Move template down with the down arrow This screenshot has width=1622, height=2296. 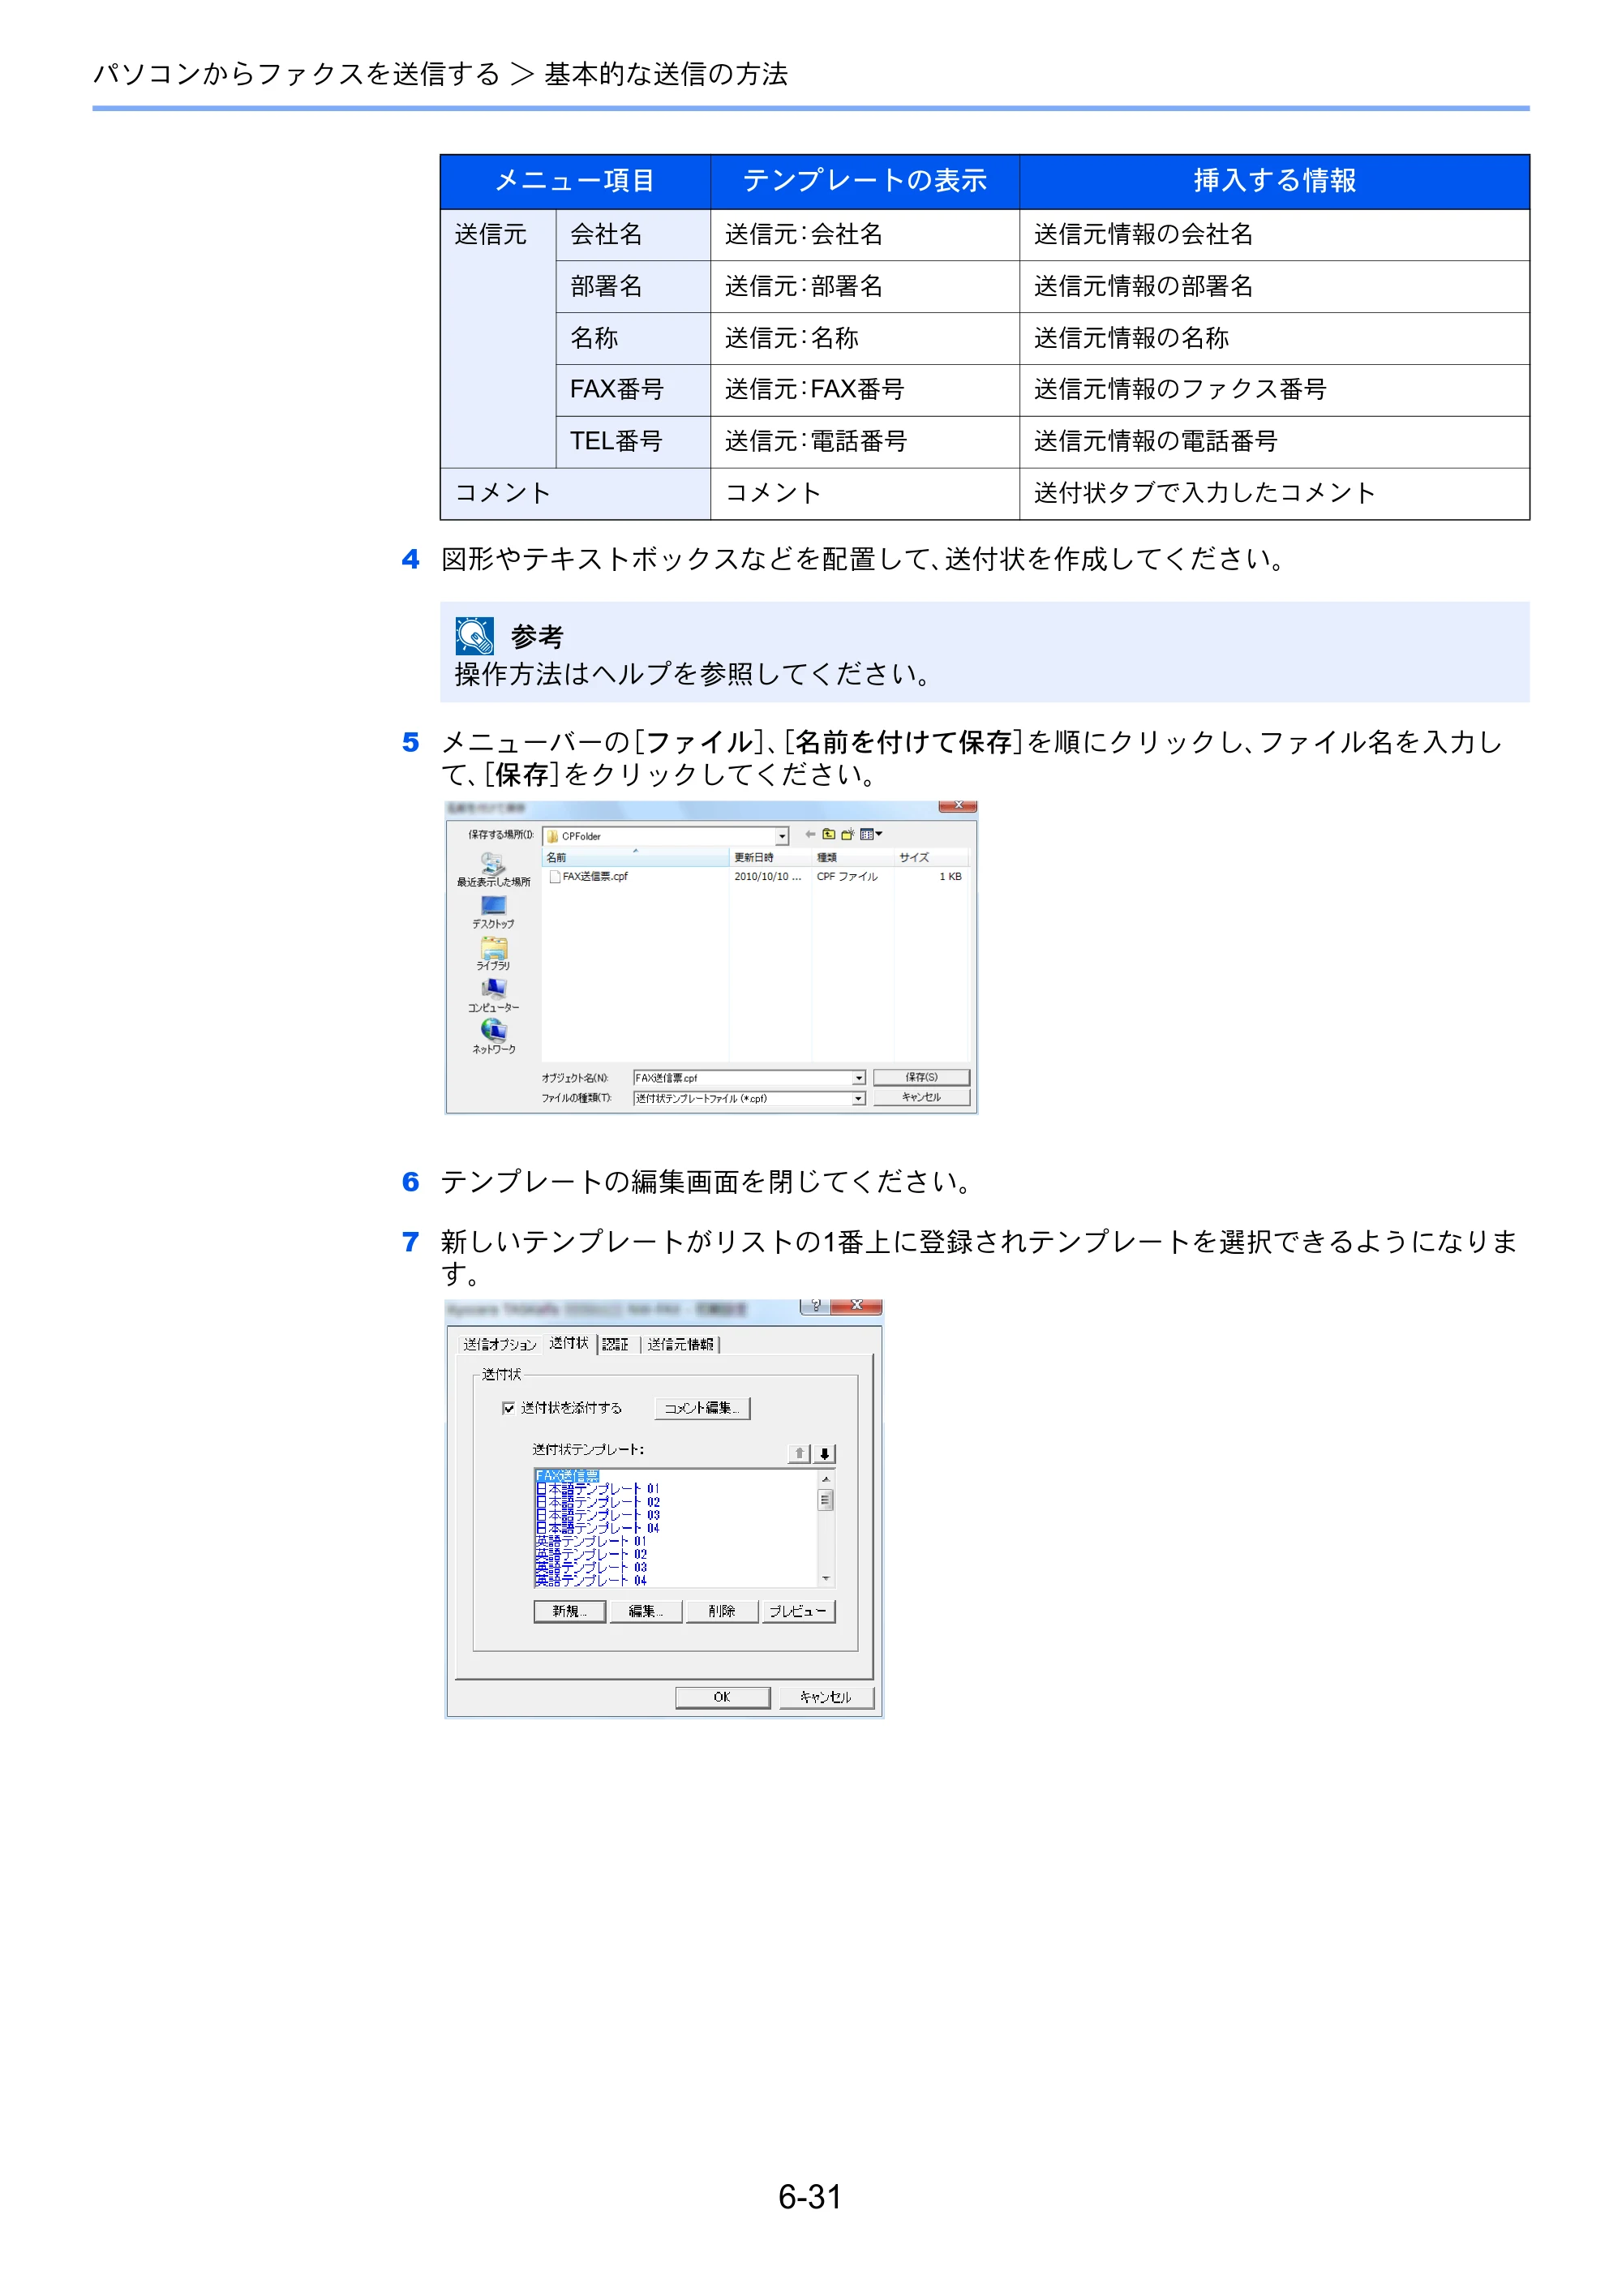coord(824,1453)
